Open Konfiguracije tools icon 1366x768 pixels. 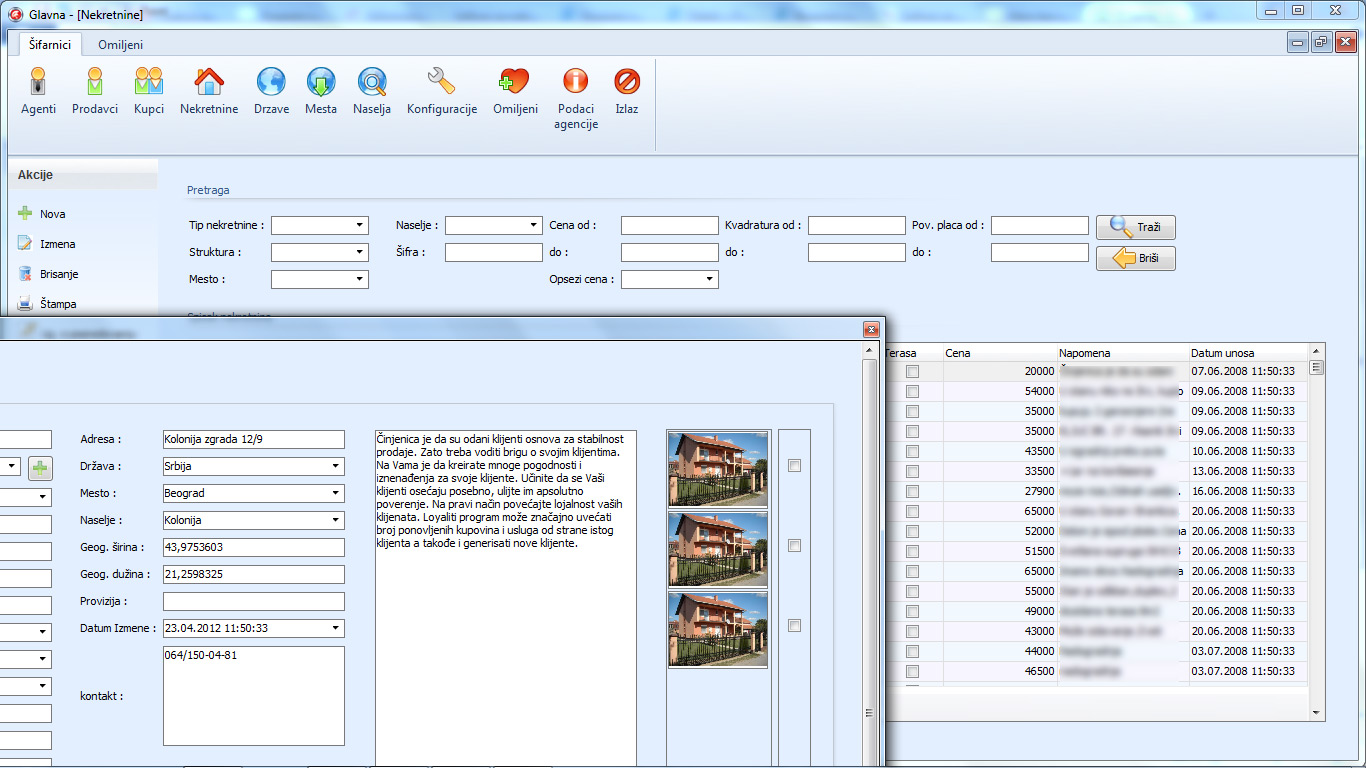441,82
